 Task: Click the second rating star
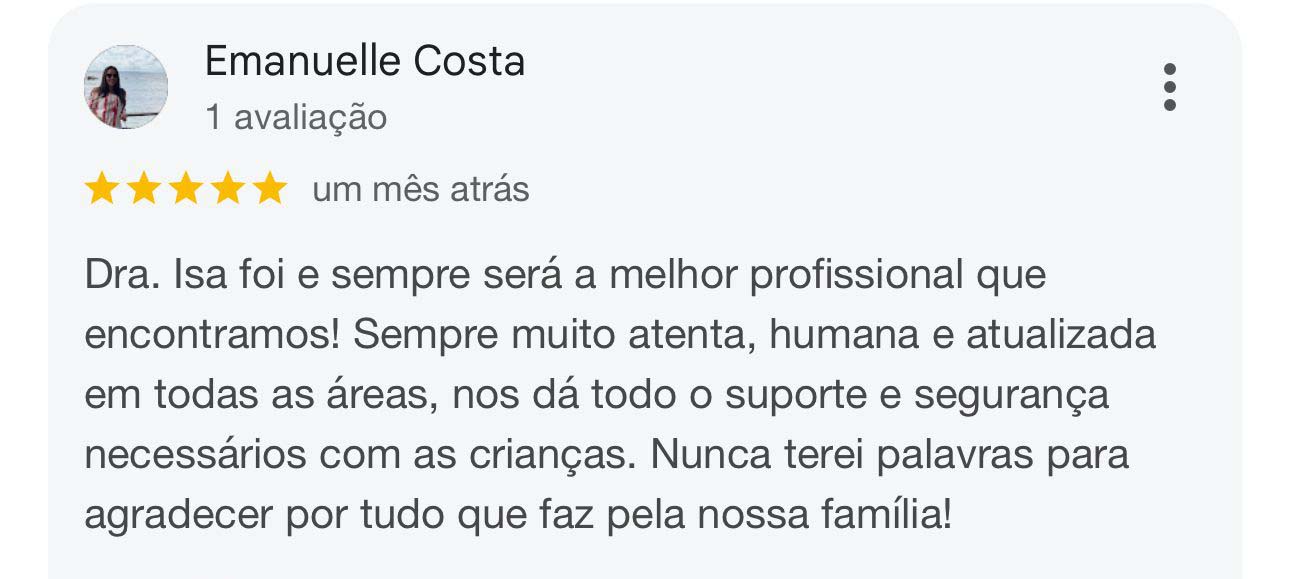(143, 189)
